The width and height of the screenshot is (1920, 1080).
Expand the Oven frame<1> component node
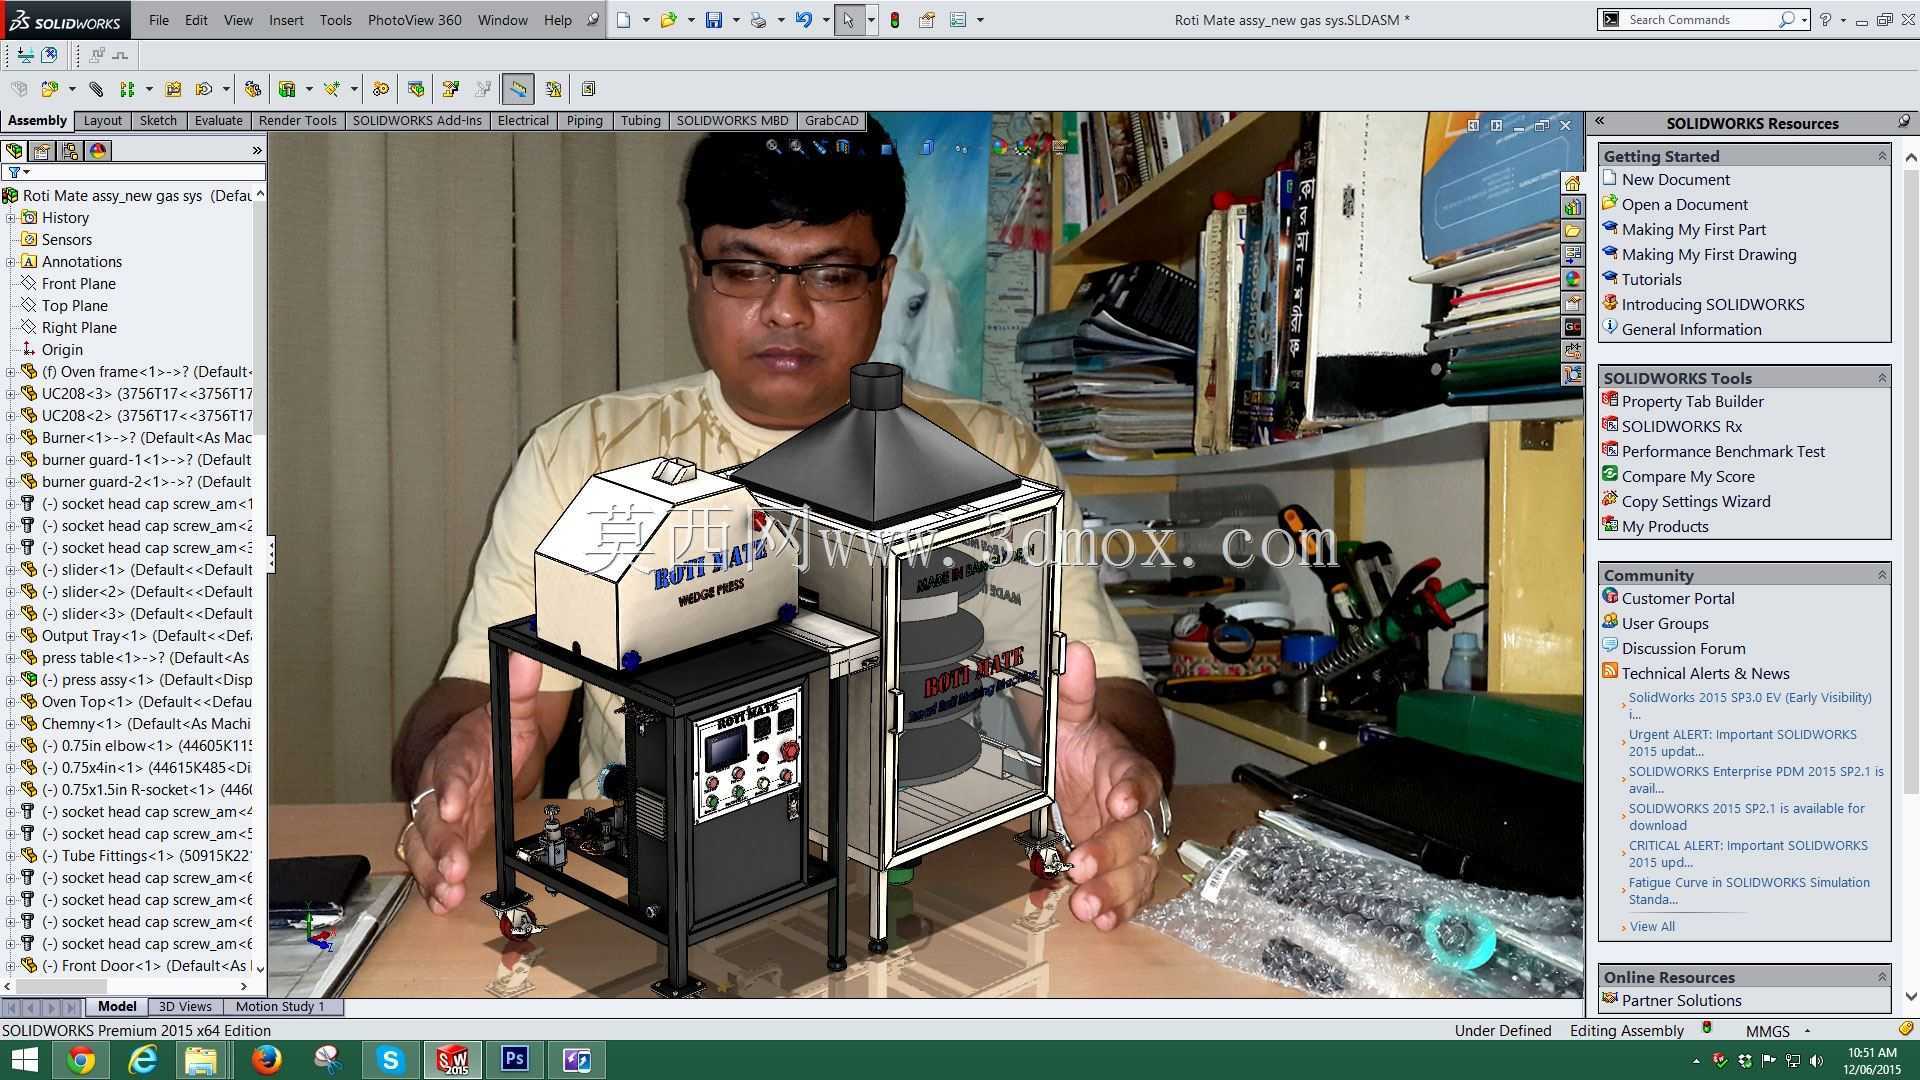[11, 372]
